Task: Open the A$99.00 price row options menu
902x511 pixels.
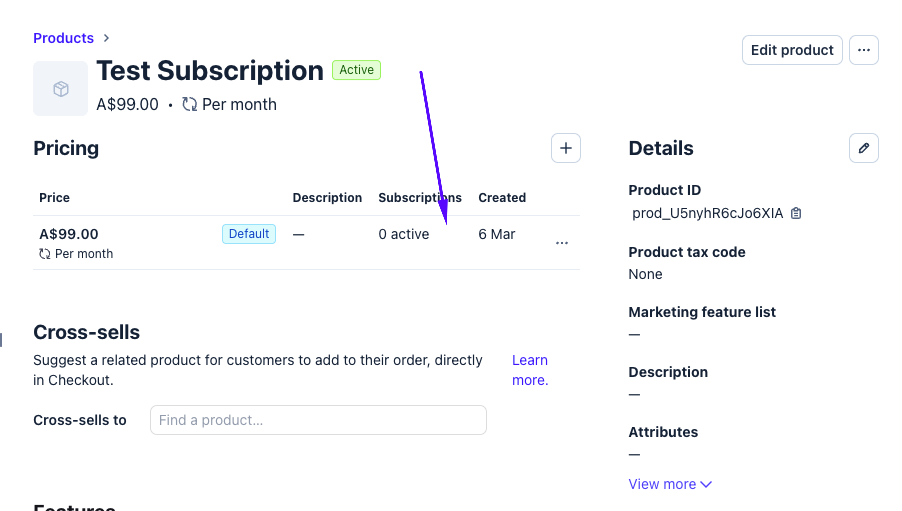Action: pos(562,243)
